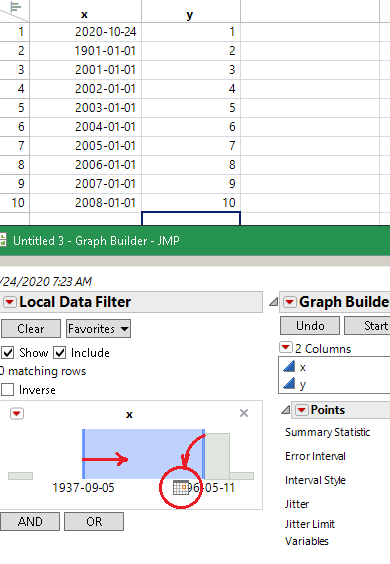Select column x continuous icon in column list
Viewport: 390px width, 564px height.
tap(289, 367)
